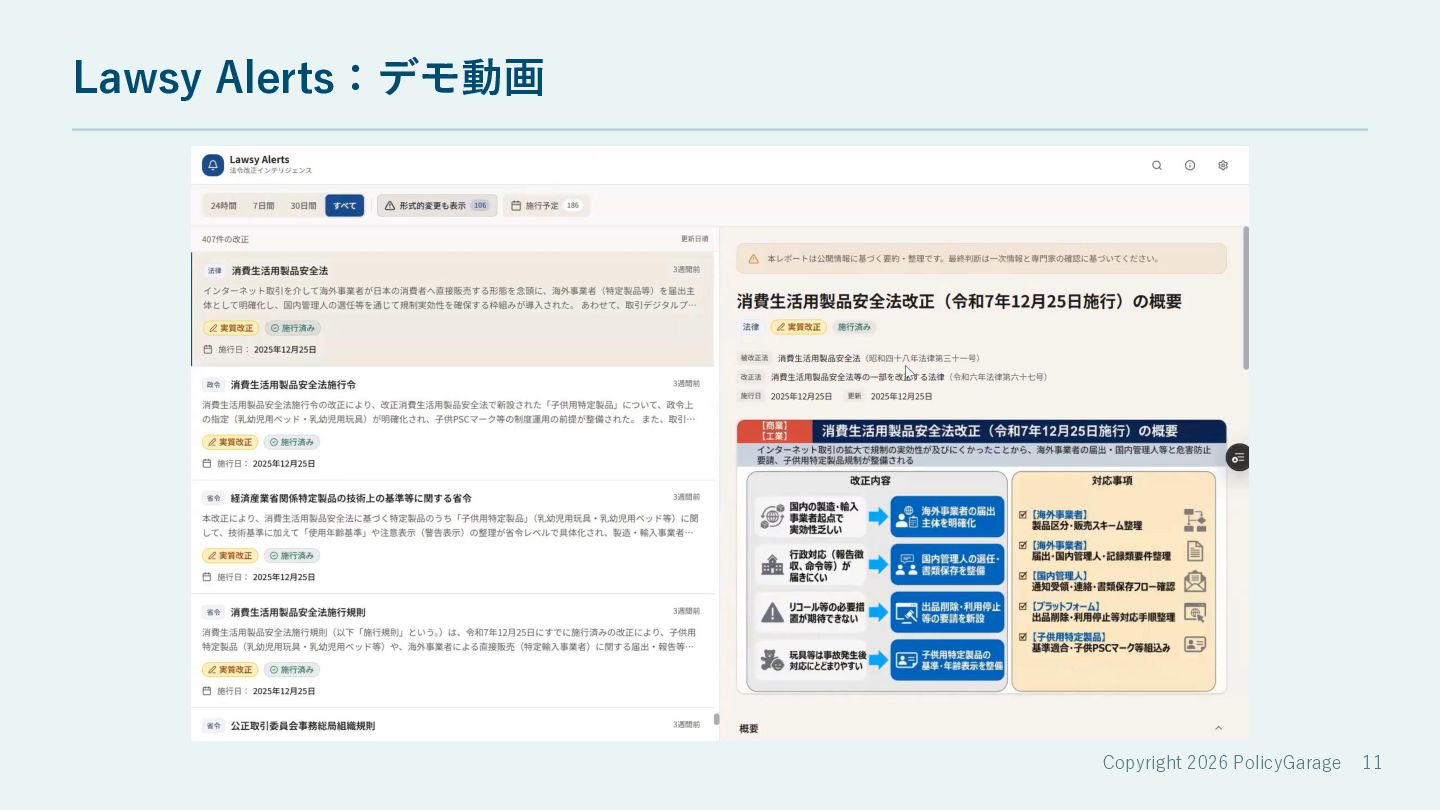Open the search icon in header

coord(1157,166)
